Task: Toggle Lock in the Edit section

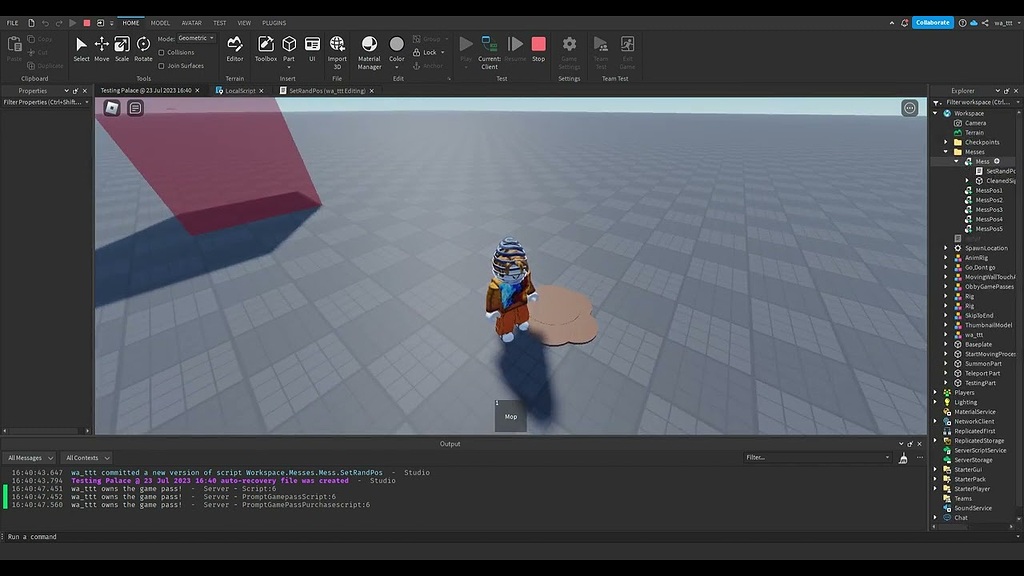Action: [x=423, y=51]
